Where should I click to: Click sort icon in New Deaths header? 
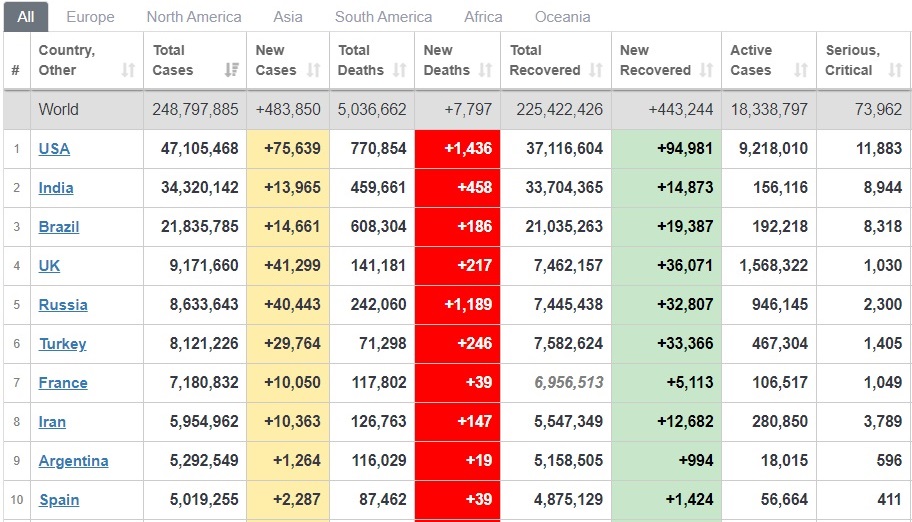point(485,70)
